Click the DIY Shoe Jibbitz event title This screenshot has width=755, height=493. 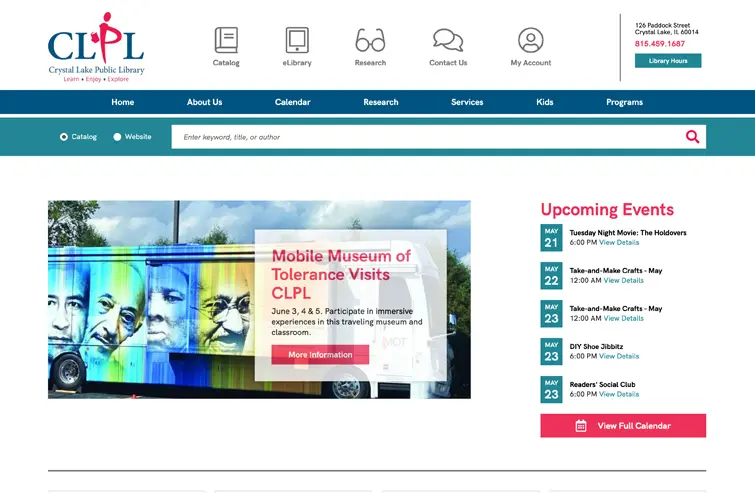(596, 347)
